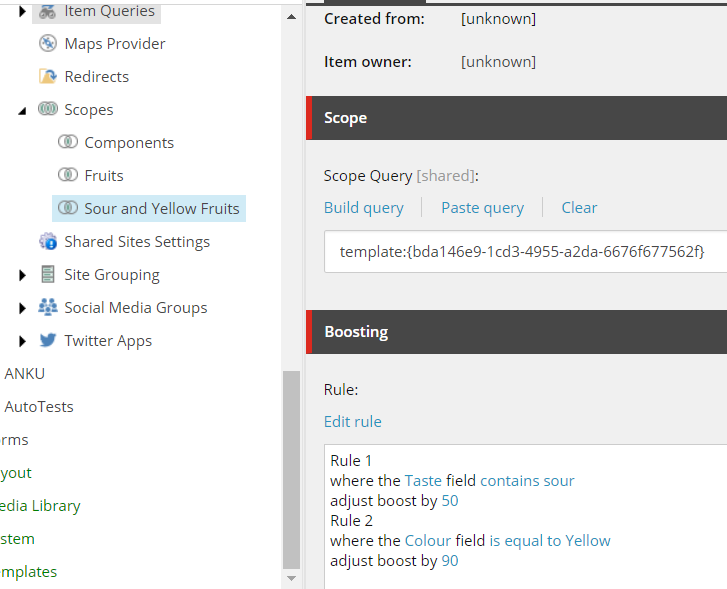Click the Redirects folder arrow icon

click(x=48, y=76)
